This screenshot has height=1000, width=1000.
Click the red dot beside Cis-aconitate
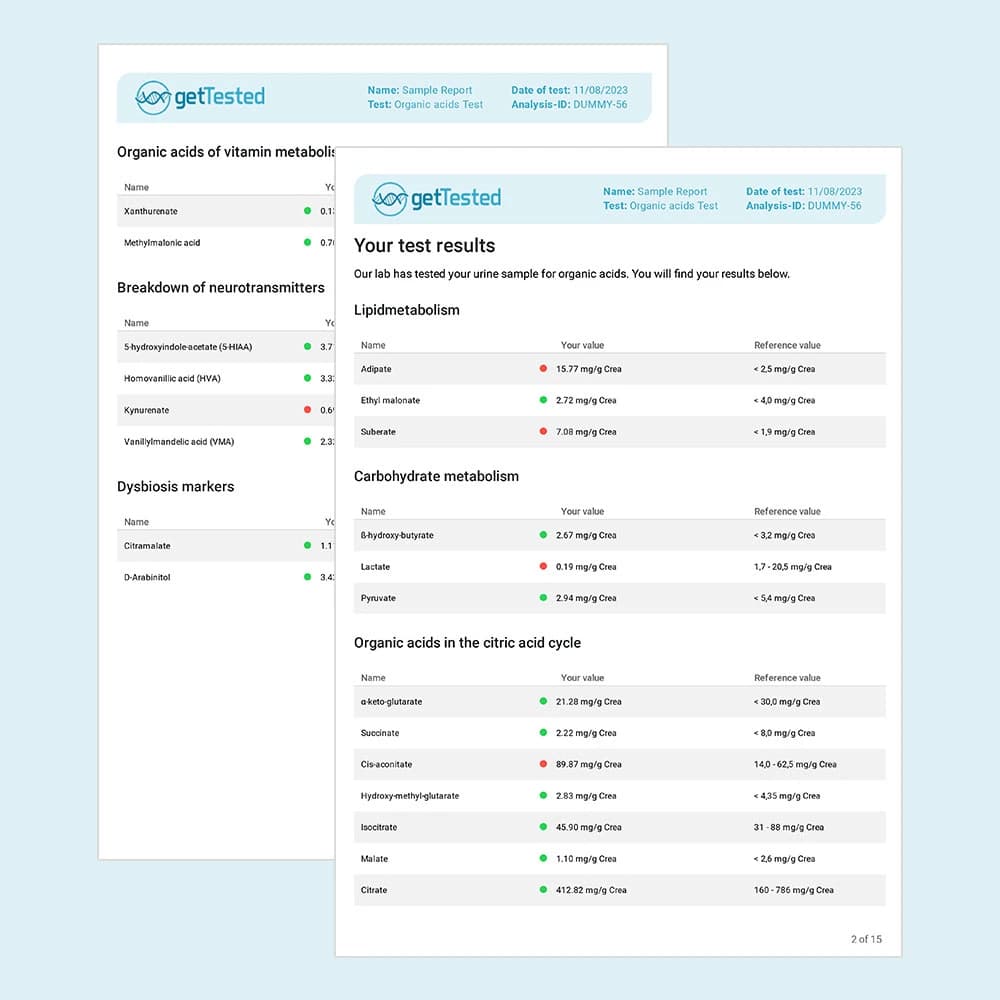[543, 764]
